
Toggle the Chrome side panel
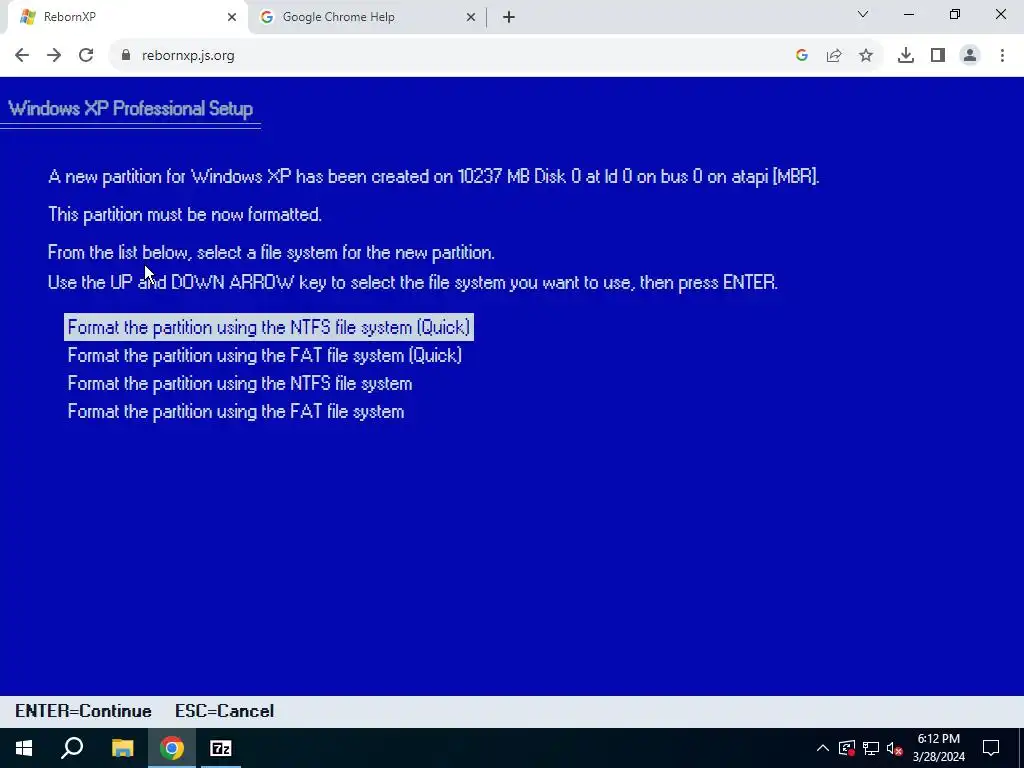click(x=938, y=56)
